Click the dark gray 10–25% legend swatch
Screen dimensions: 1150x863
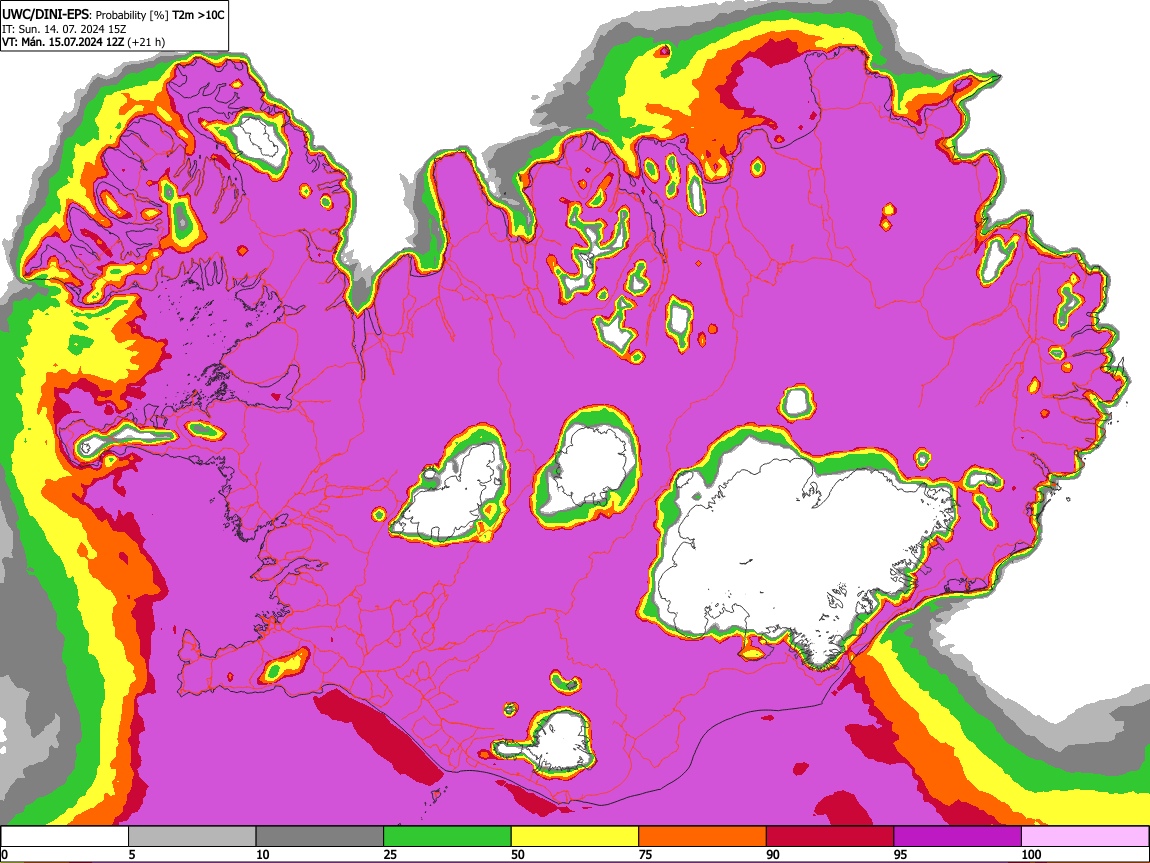tap(320, 837)
